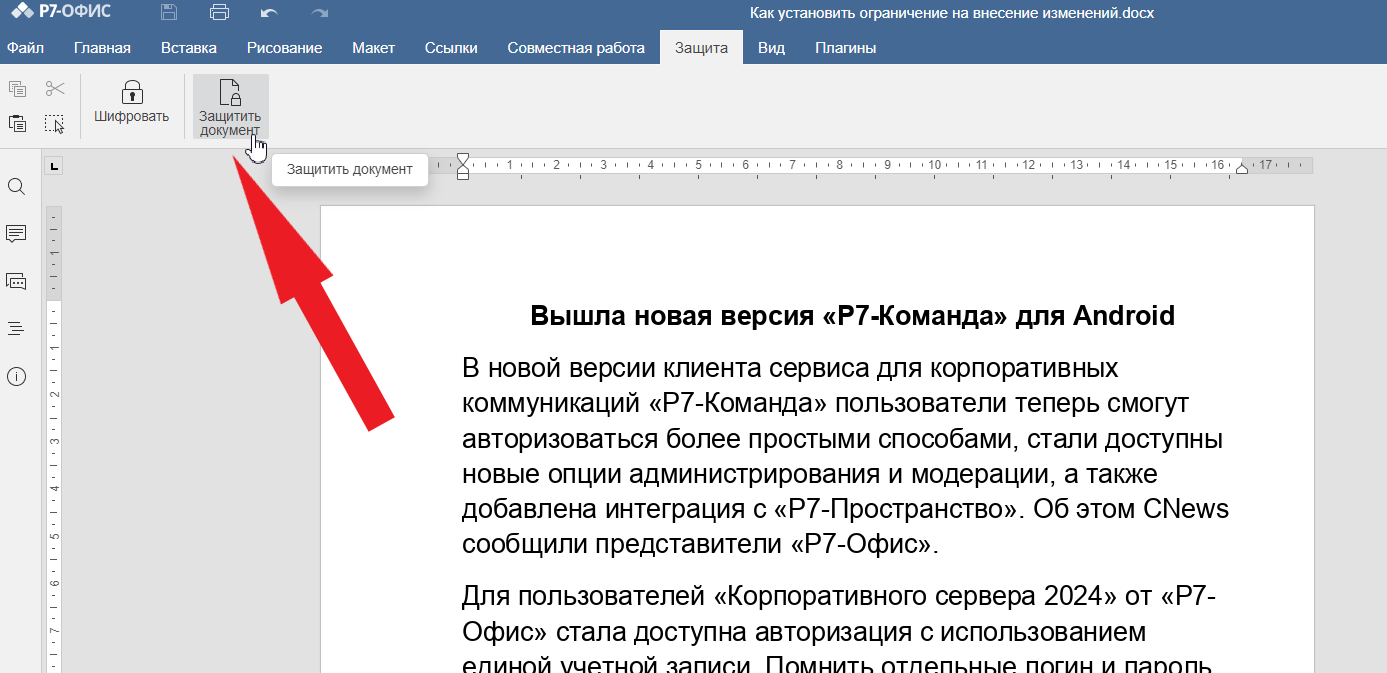Click the tab stop selector at ruler corner
This screenshot has width=1387, height=673.
(54, 166)
